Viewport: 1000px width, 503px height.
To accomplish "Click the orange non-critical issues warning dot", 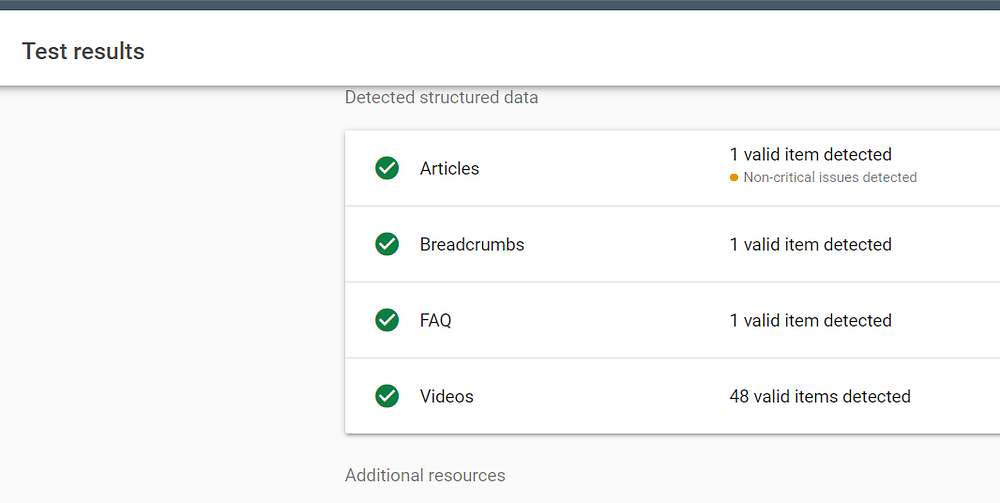I will pos(734,177).
